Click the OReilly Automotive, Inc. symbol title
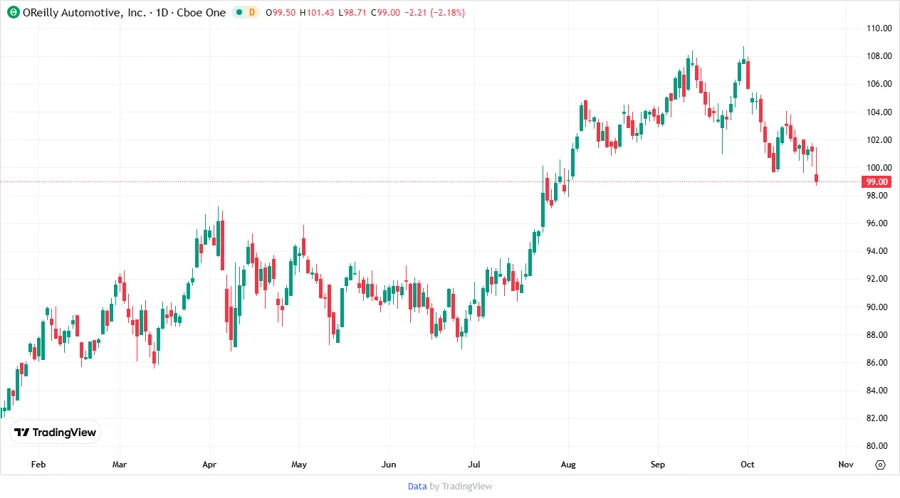The image size is (900, 498). tap(84, 12)
